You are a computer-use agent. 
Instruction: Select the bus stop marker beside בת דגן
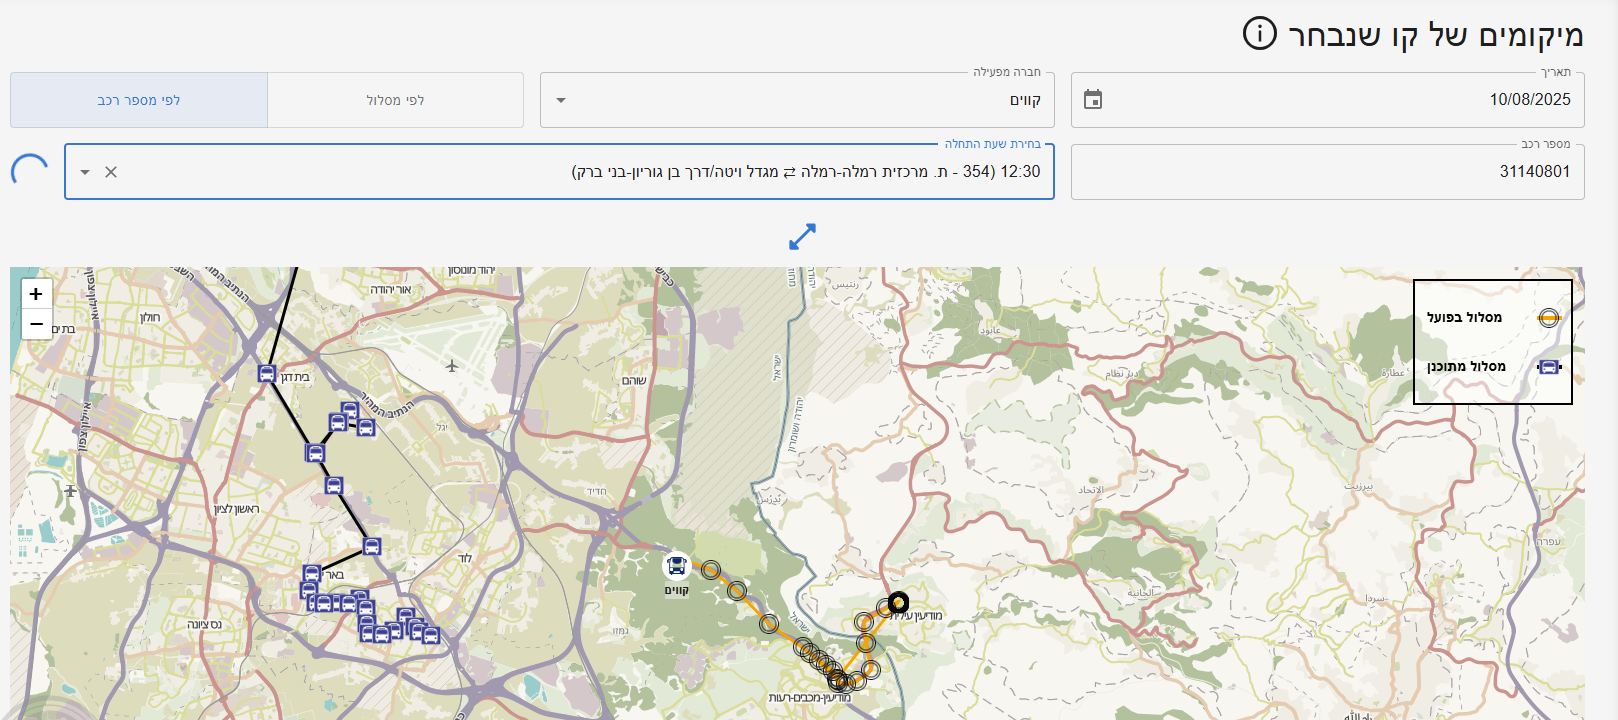(267, 374)
